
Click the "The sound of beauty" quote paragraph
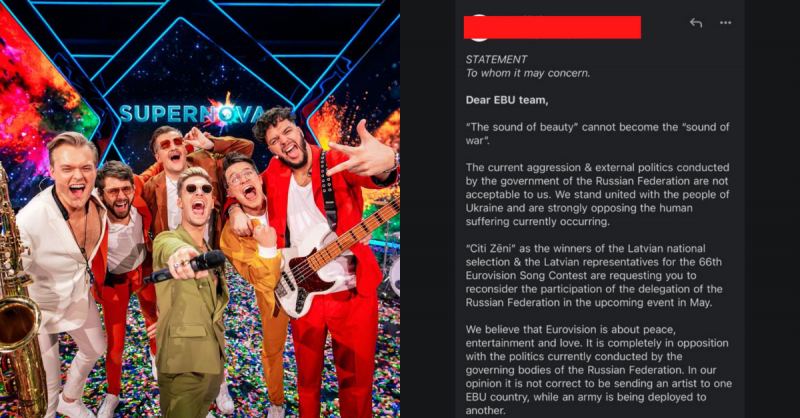597,134
